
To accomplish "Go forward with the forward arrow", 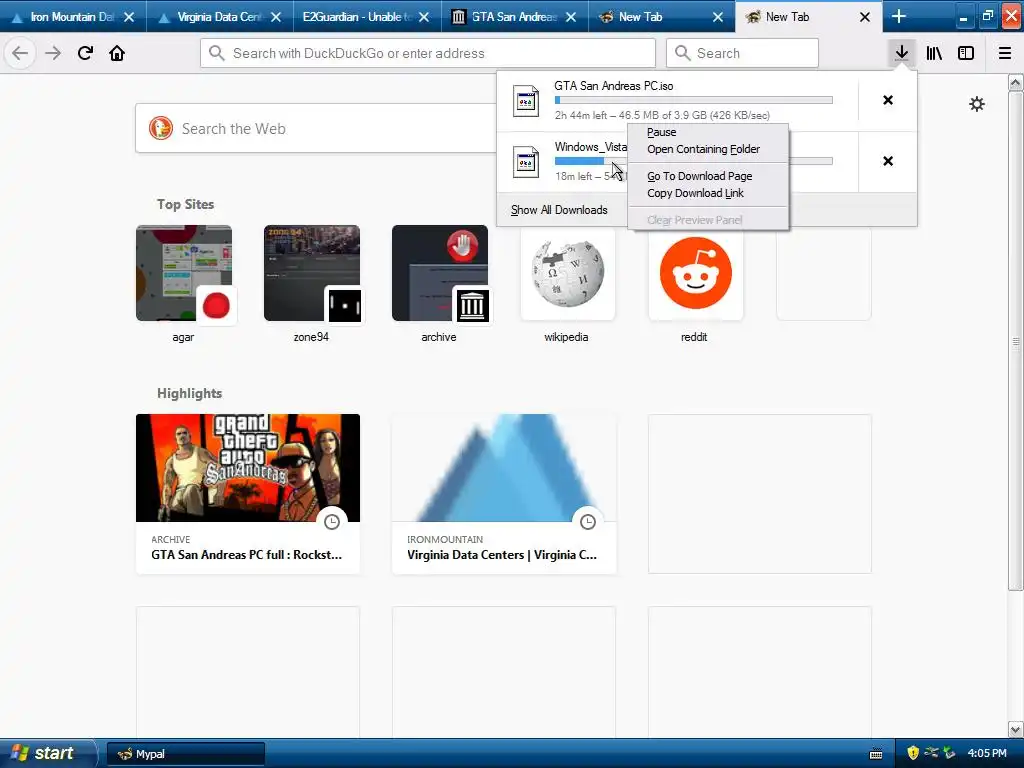I will pyautogui.click(x=53, y=53).
